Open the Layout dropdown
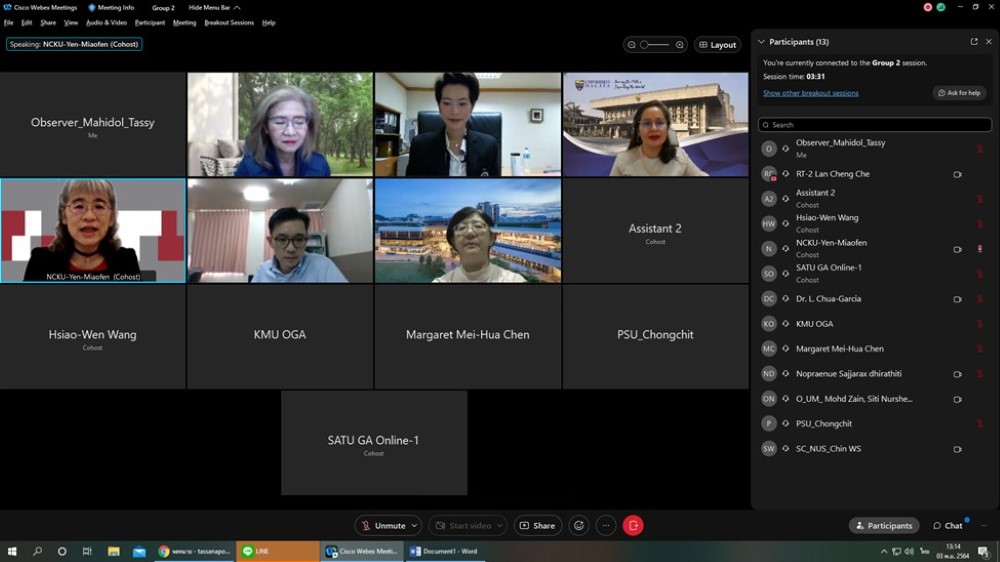Image resolution: width=1000 pixels, height=562 pixels. tap(718, 45)
